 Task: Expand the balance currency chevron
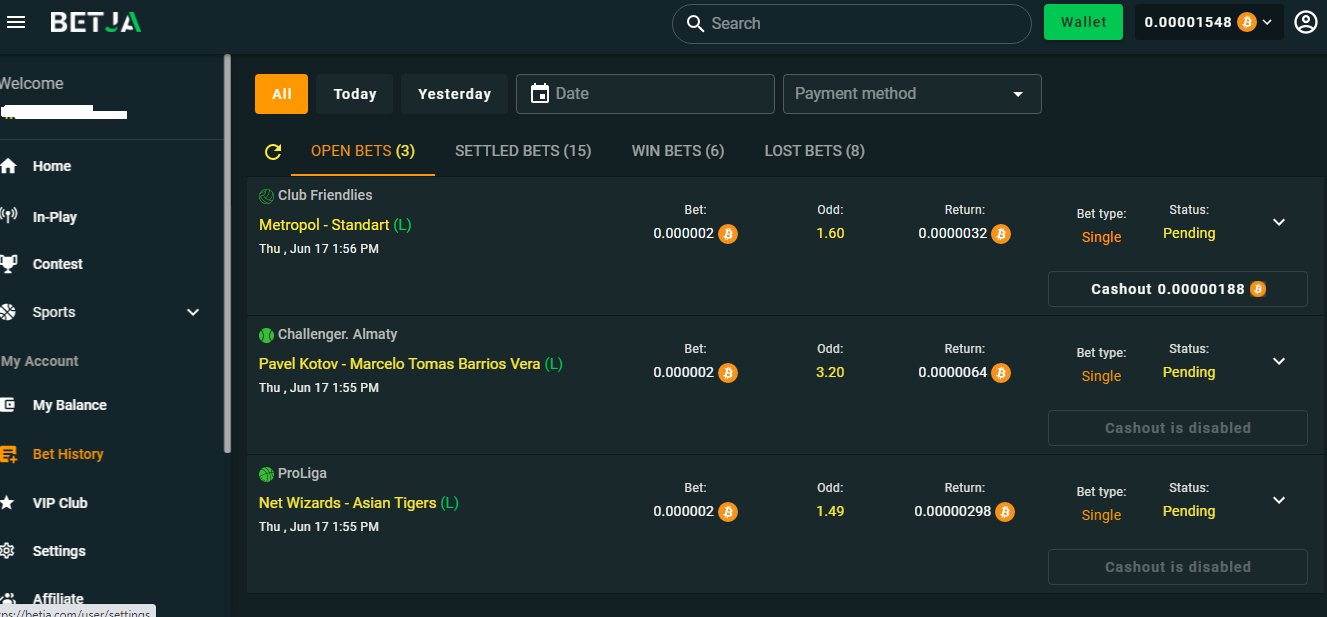coord(1268,22)
